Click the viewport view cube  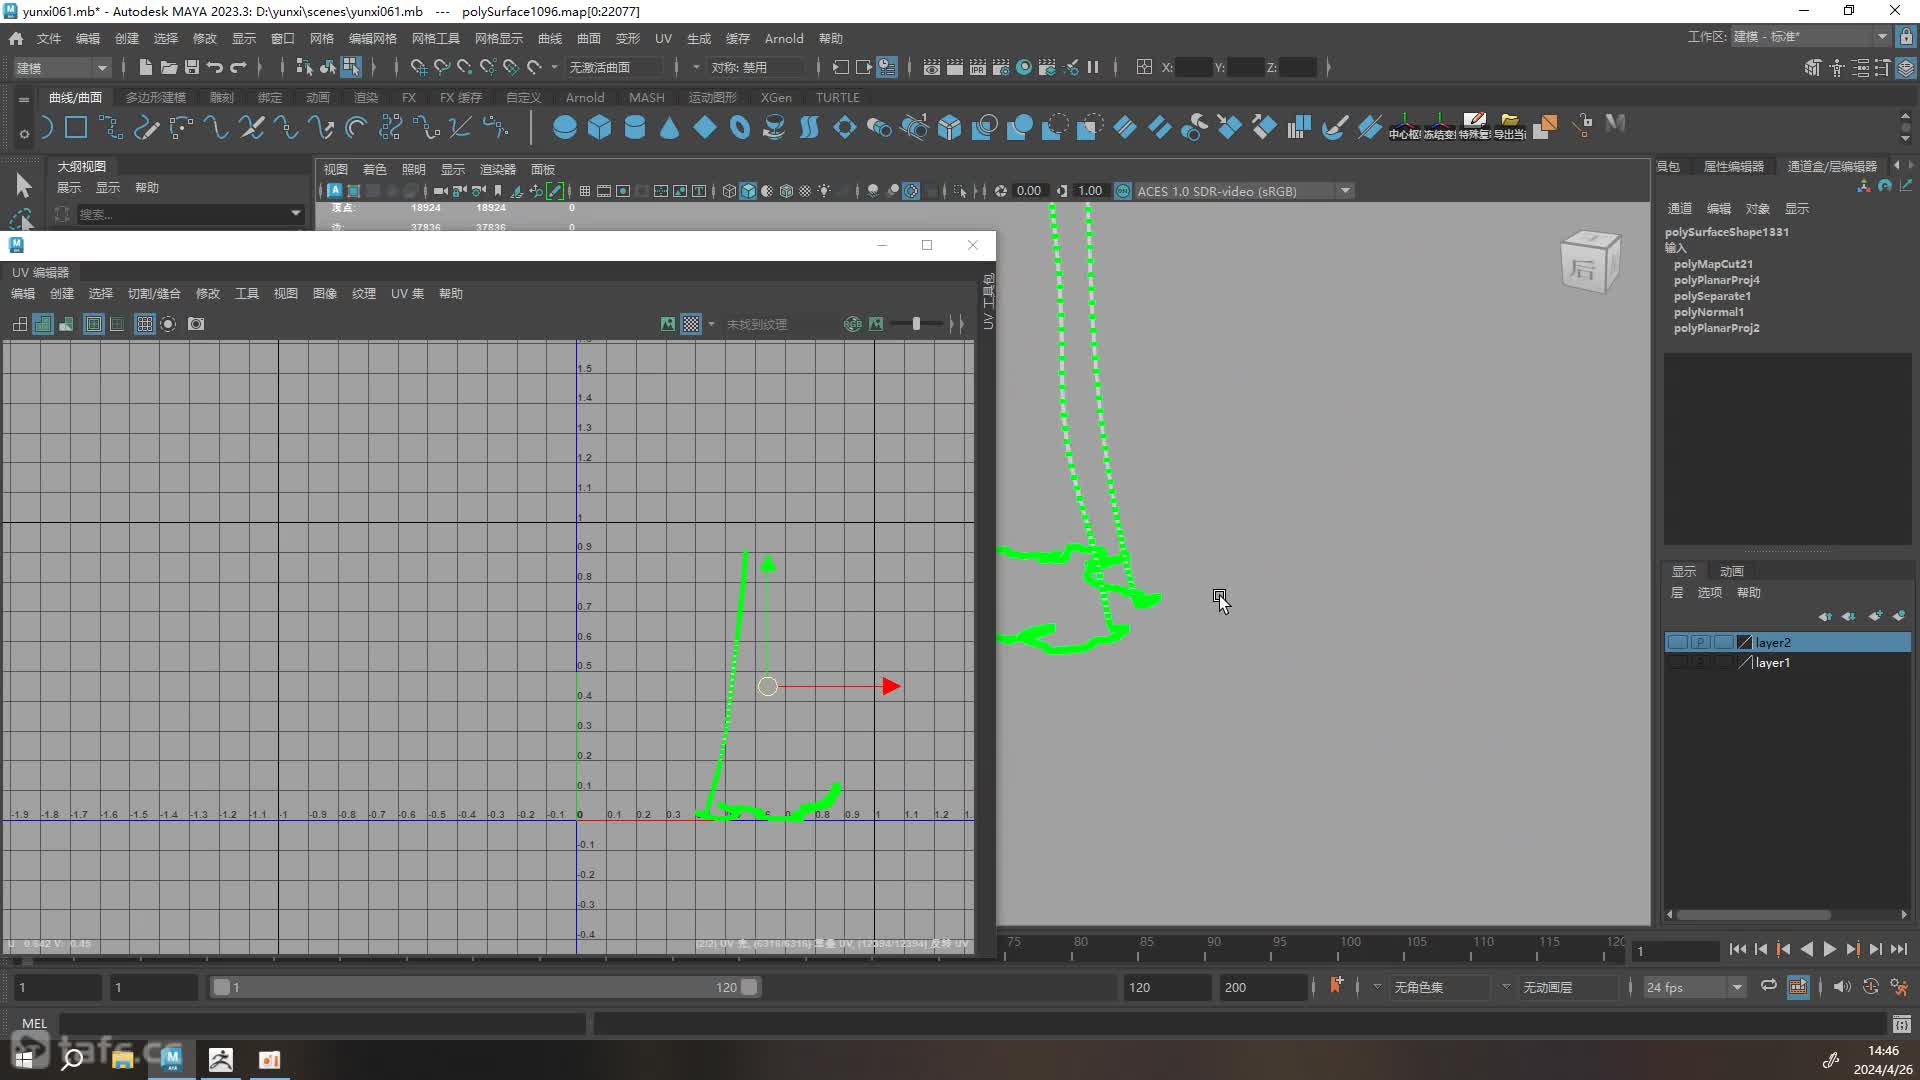(x=1590, y=262)
